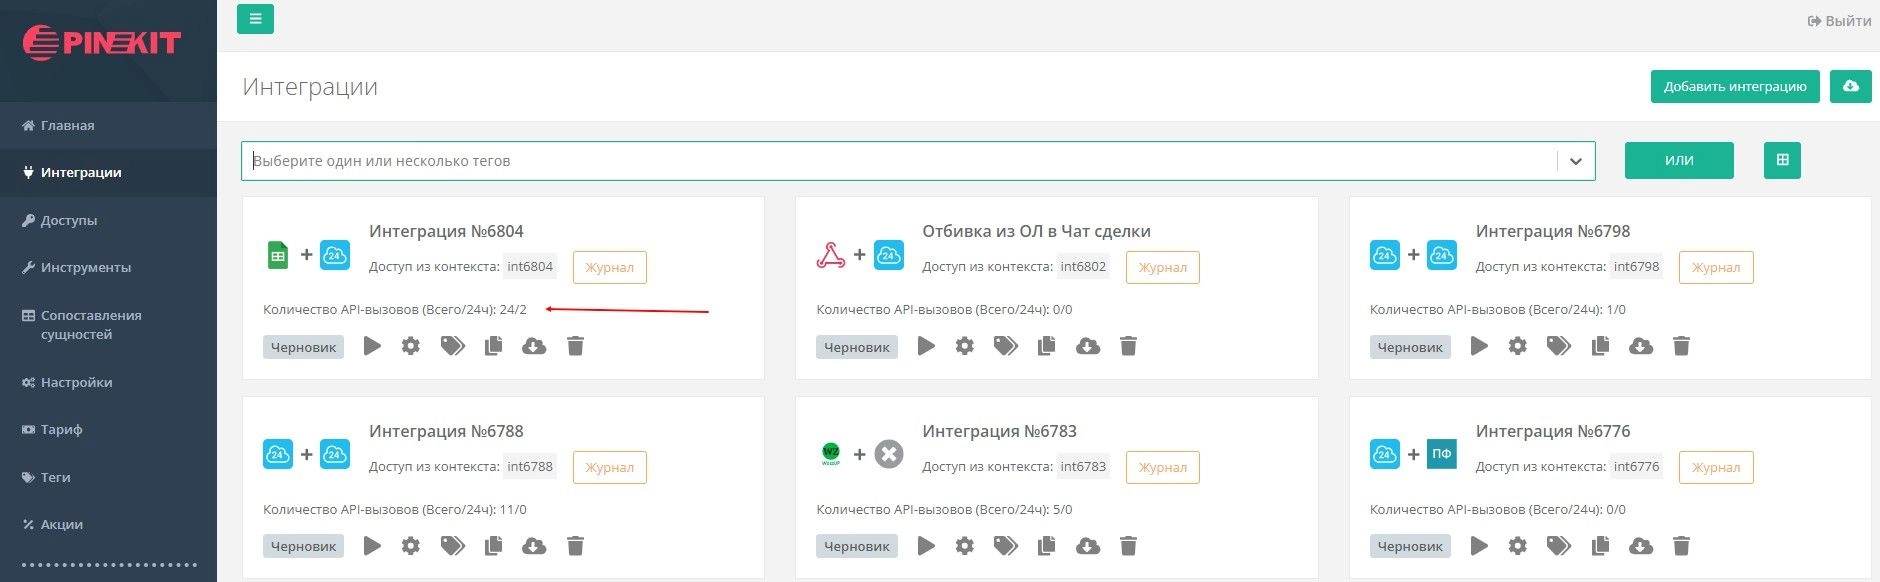The width and height of the screenshot is (1880, 582).
Task: Switch layout with green grid view button
Action: point(1782,160)
